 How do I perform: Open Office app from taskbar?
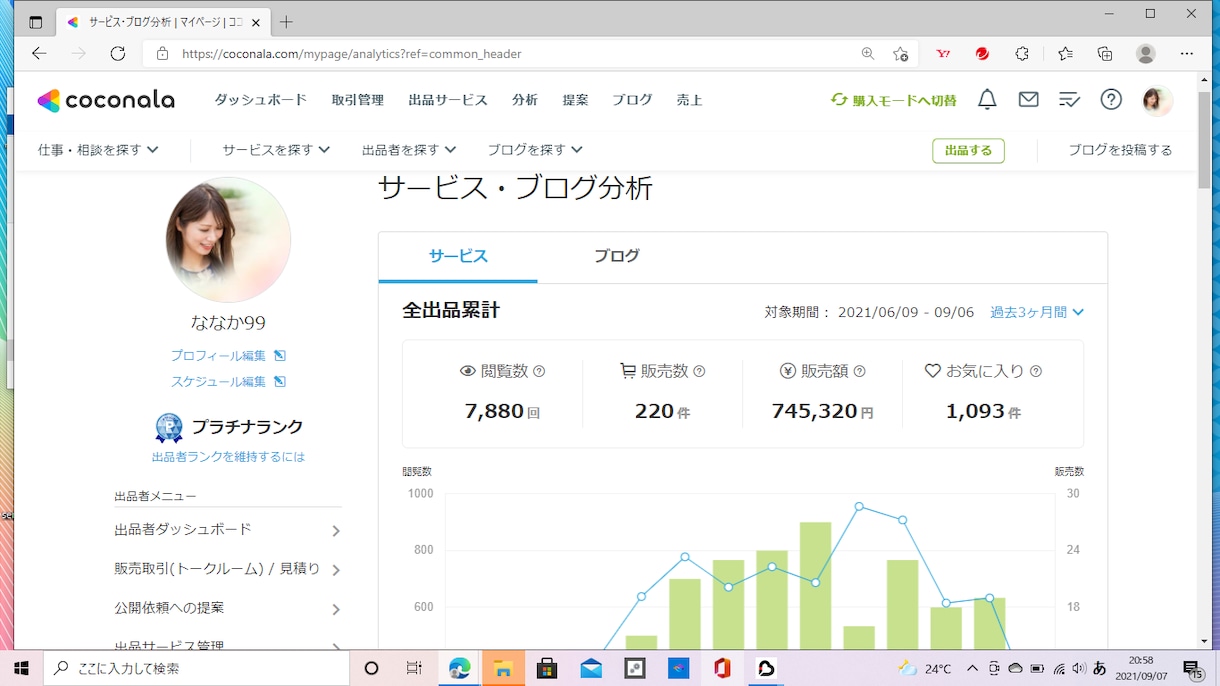tap(722, 668)
